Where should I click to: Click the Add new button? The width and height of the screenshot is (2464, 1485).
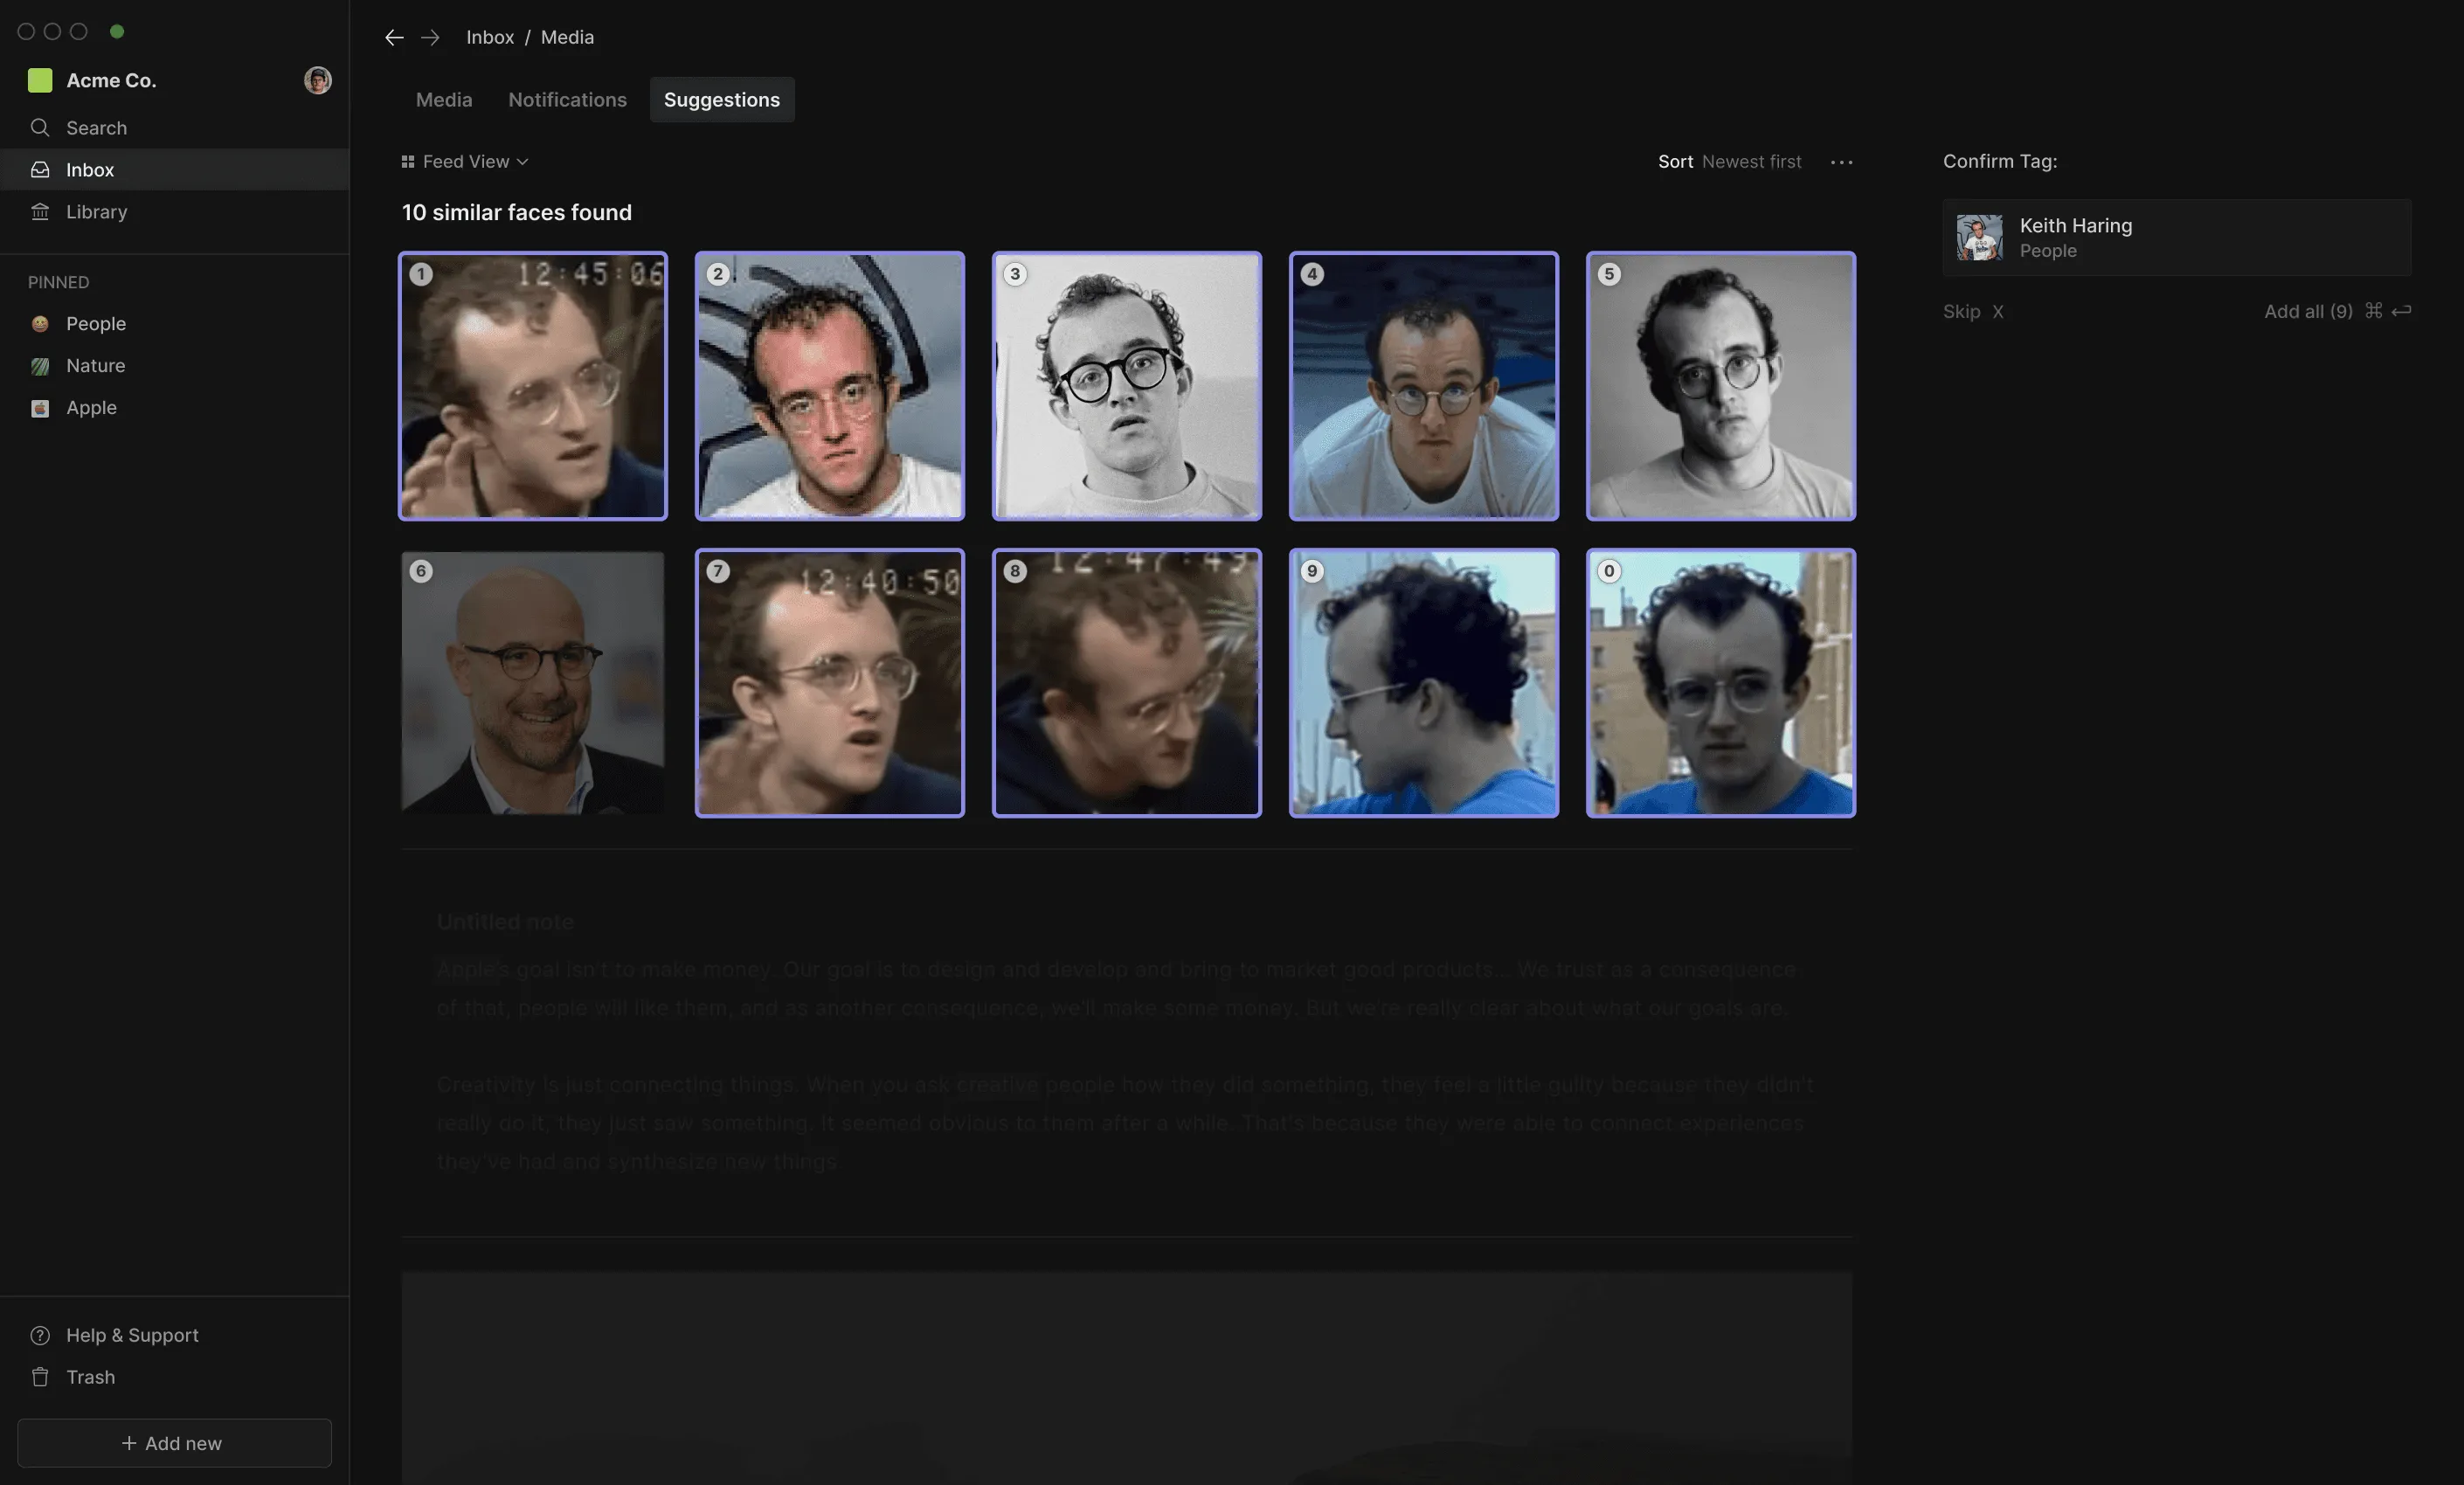(174, 1442)
